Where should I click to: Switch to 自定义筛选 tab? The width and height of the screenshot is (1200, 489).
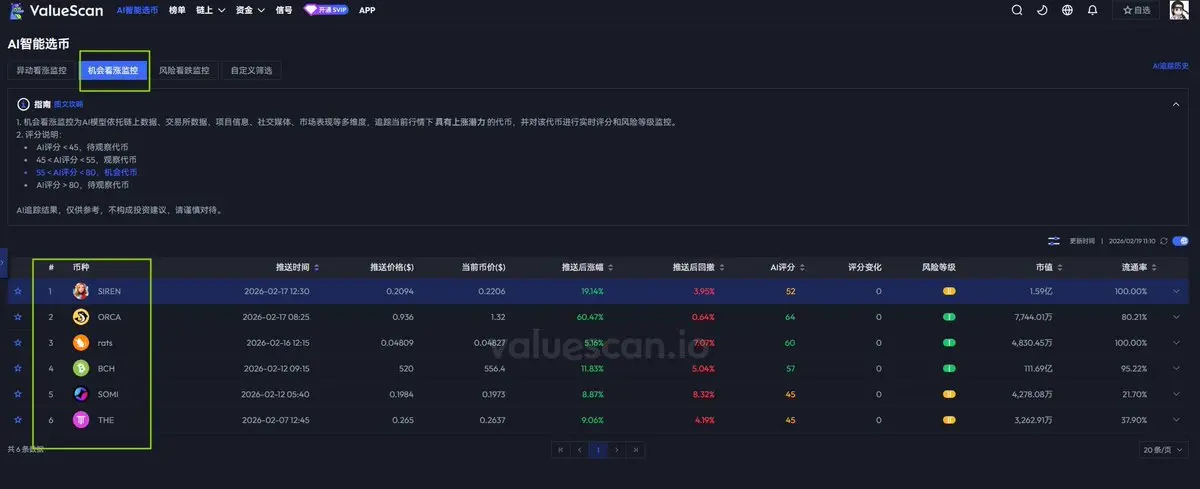click(x=252, y=71)
